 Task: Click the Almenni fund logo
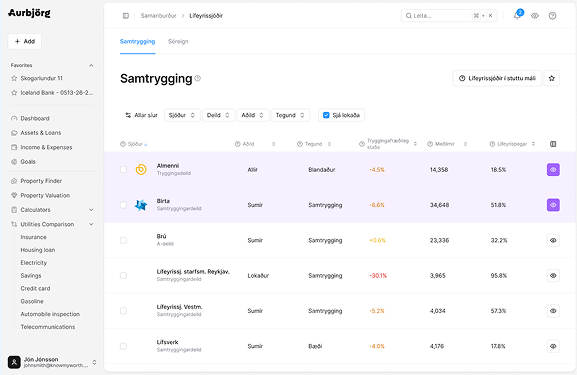141,169
